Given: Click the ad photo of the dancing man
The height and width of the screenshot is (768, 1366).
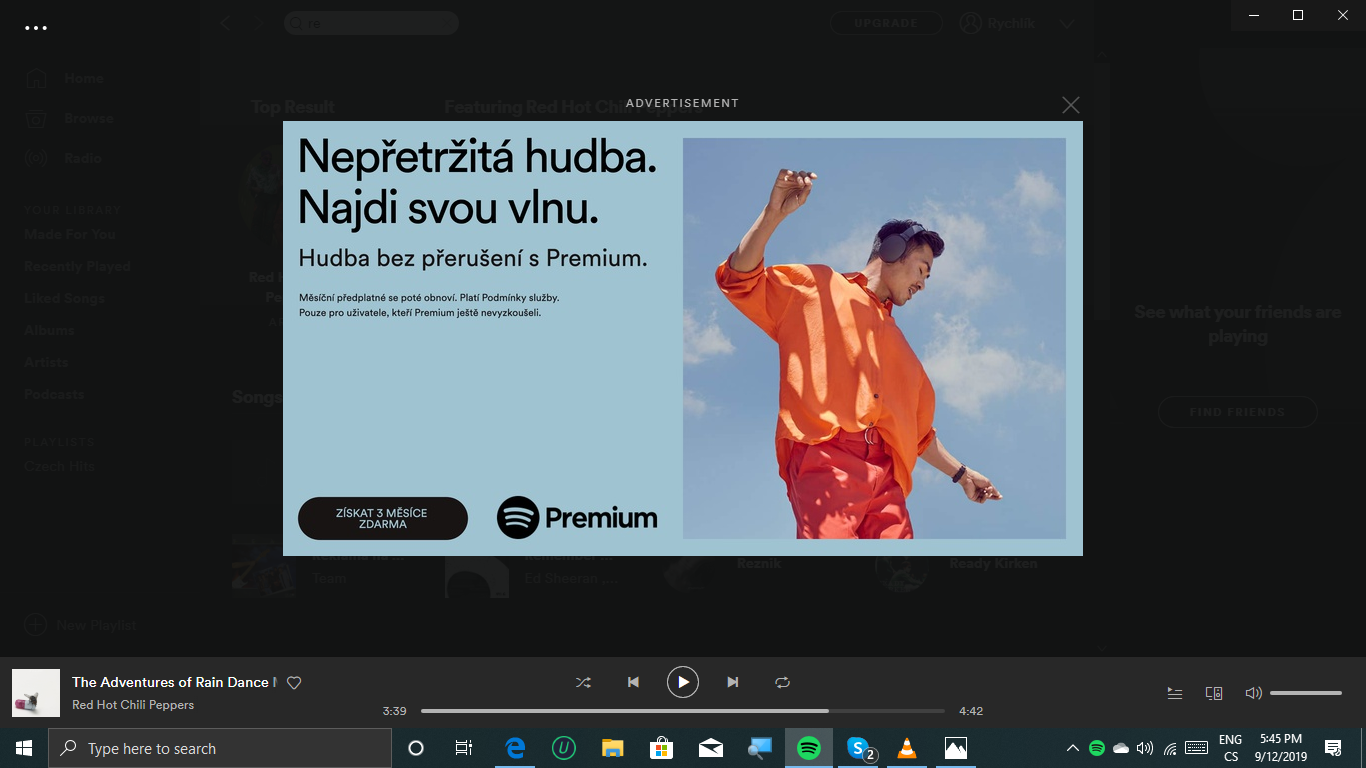Looking at the screenshot, I should tap(874, 339).
